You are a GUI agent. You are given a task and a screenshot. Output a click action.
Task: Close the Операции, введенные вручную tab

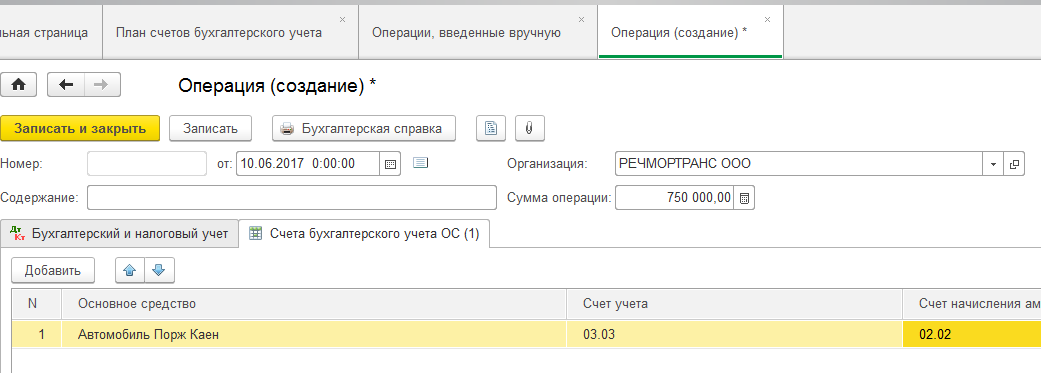pos(582,19)
